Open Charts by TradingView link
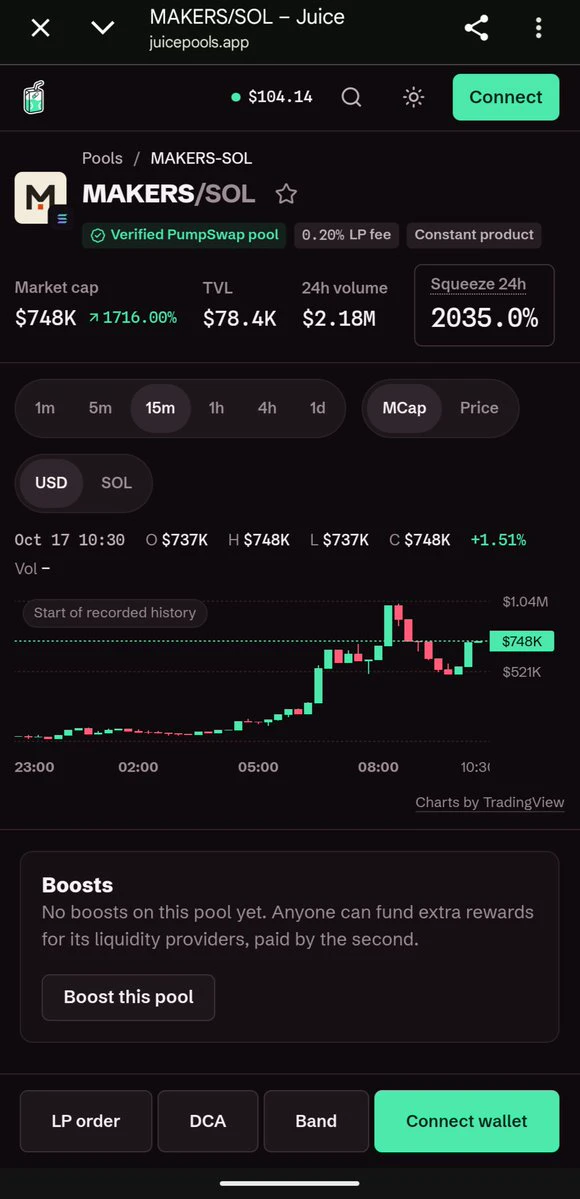Screen dimensions: 580x1199 tap(490, 802)
